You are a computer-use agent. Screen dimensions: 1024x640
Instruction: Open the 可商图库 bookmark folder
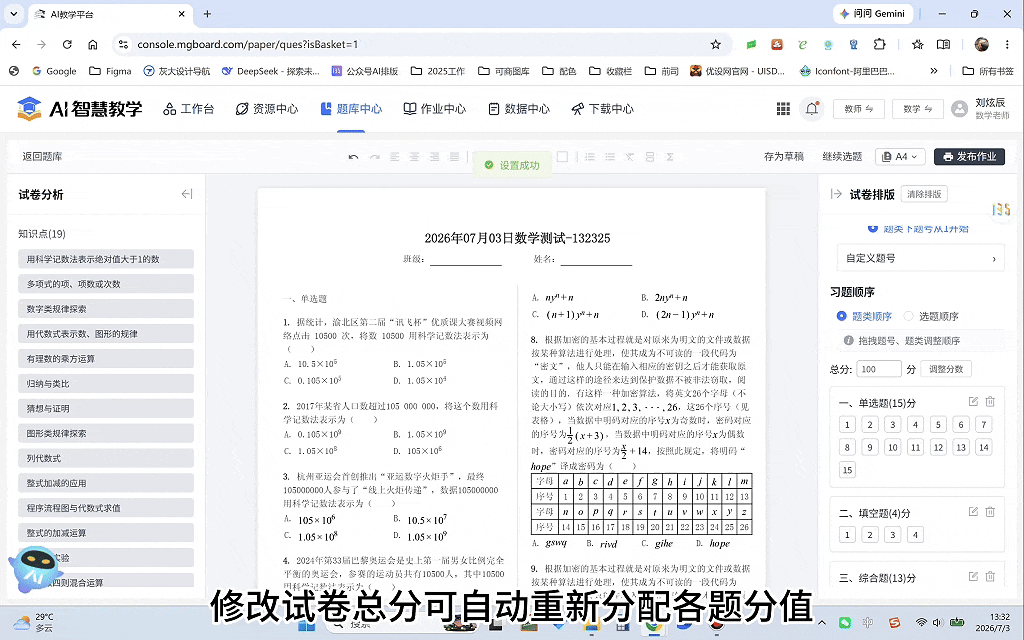pos(504,71)
